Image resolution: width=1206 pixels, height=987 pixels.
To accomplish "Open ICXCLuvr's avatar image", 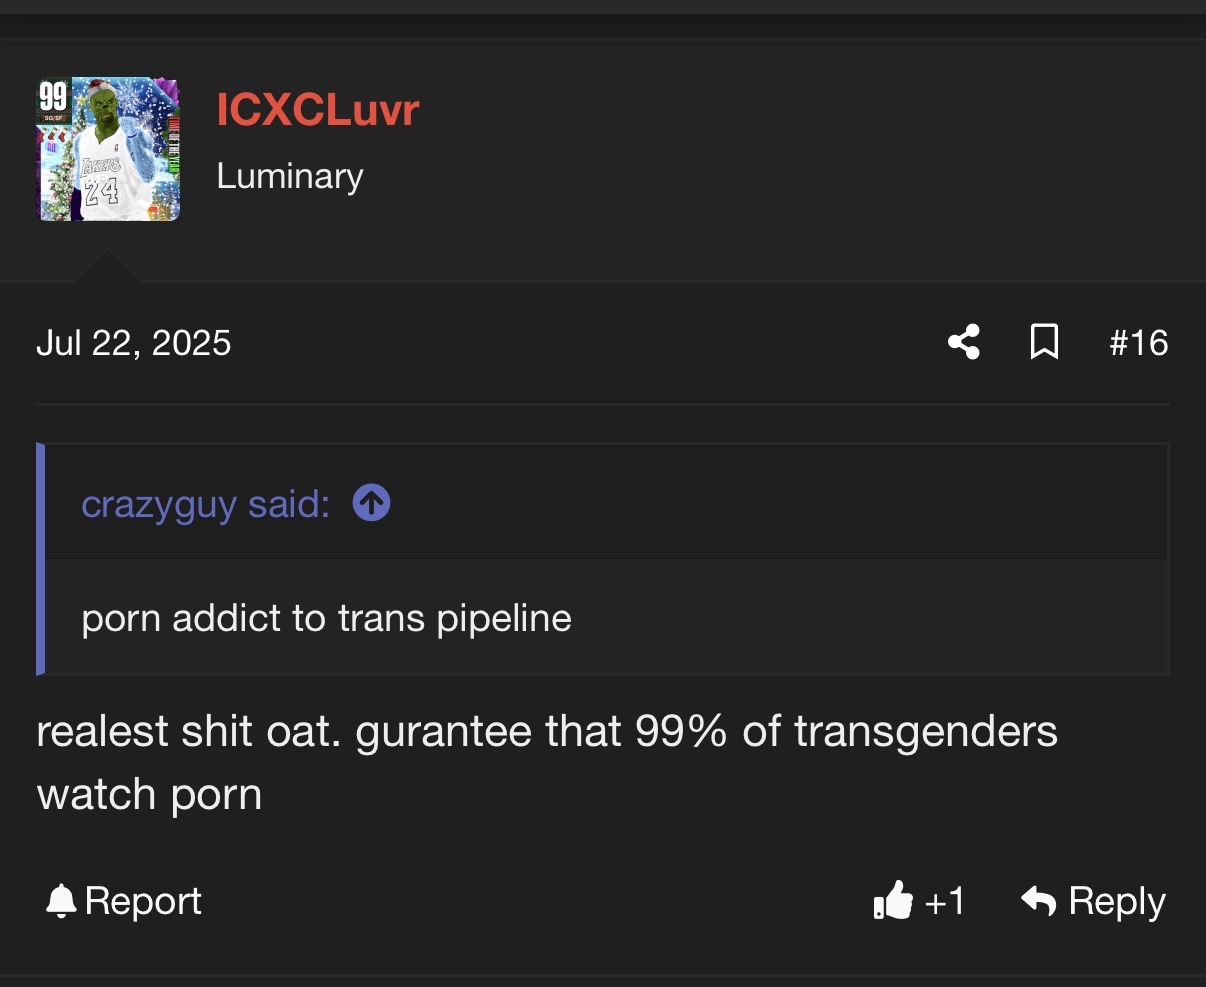I will 109,149.
